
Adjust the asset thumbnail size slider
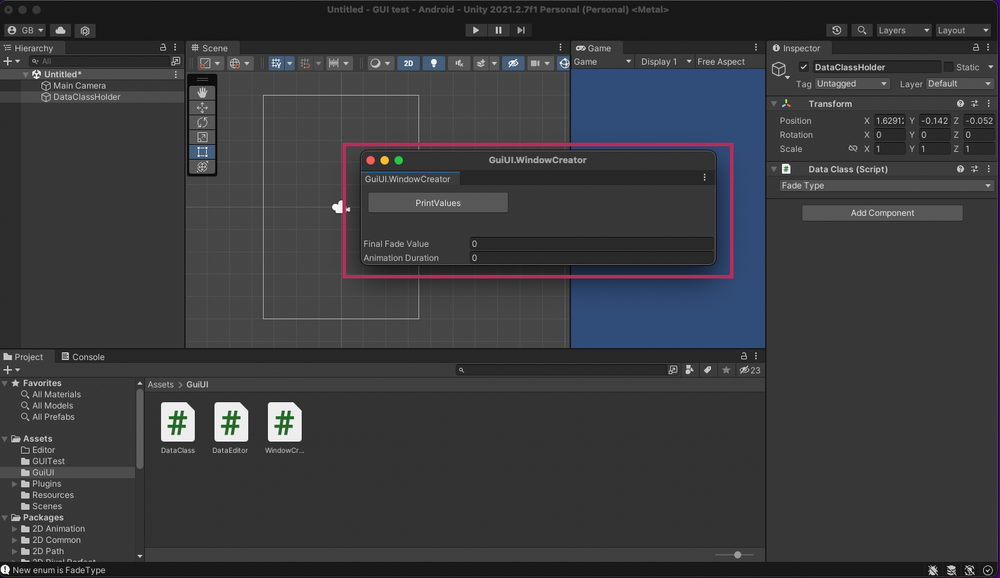(736, 554)
